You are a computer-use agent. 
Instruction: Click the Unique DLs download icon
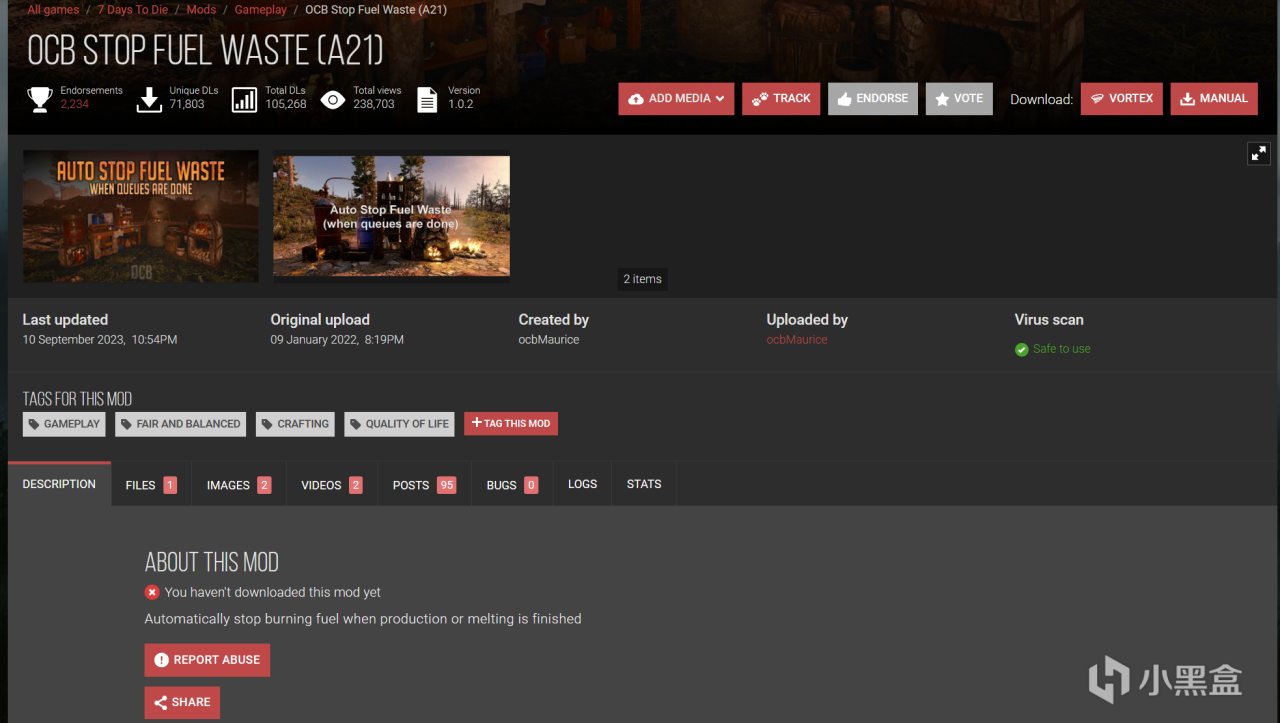[149, 99]
